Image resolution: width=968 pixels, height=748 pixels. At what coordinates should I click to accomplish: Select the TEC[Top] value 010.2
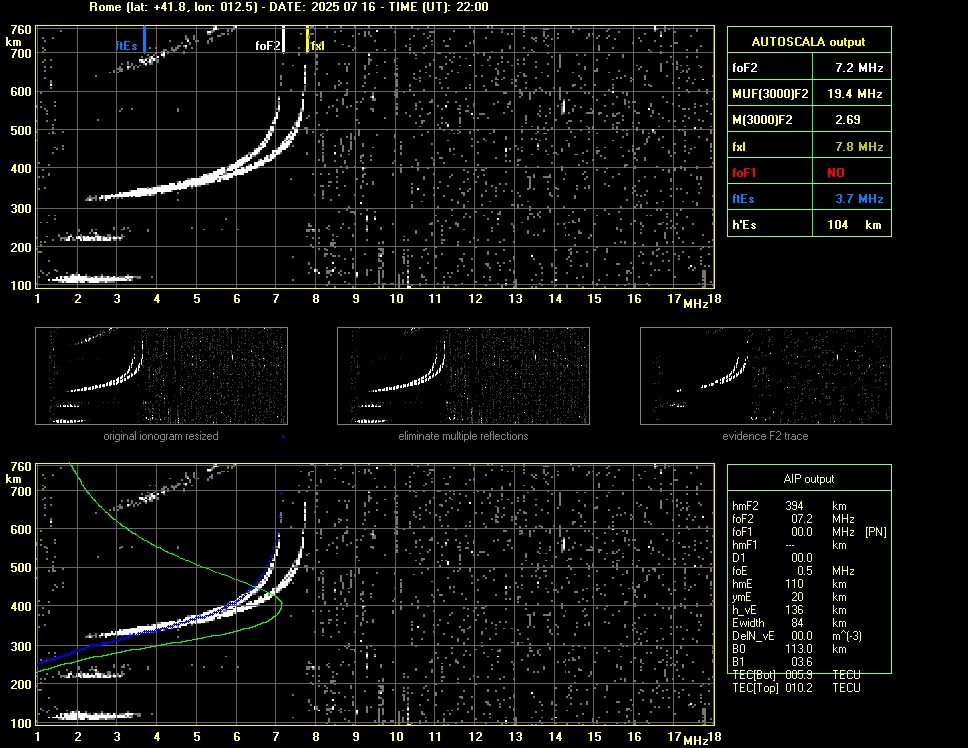click(799, 688)
